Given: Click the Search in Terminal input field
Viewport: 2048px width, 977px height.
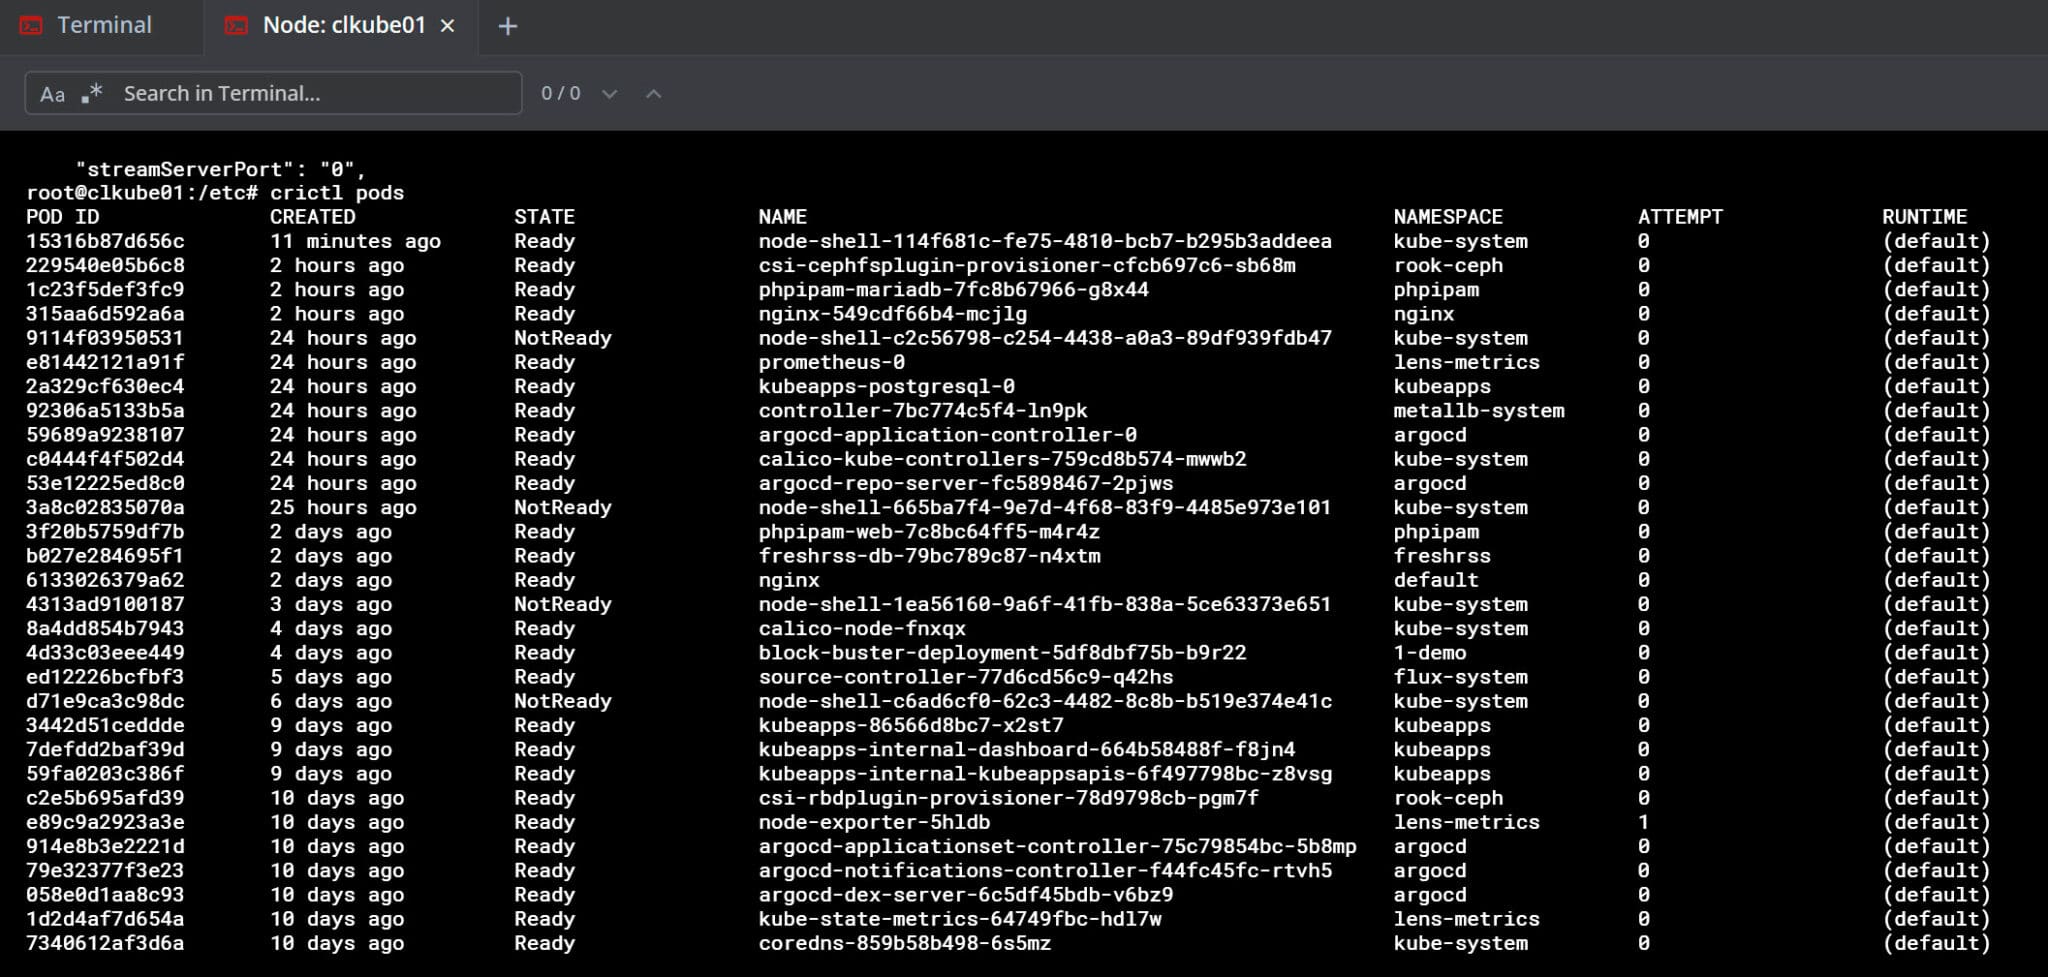Looking at the screenshot, I should (x=300, y=93).
